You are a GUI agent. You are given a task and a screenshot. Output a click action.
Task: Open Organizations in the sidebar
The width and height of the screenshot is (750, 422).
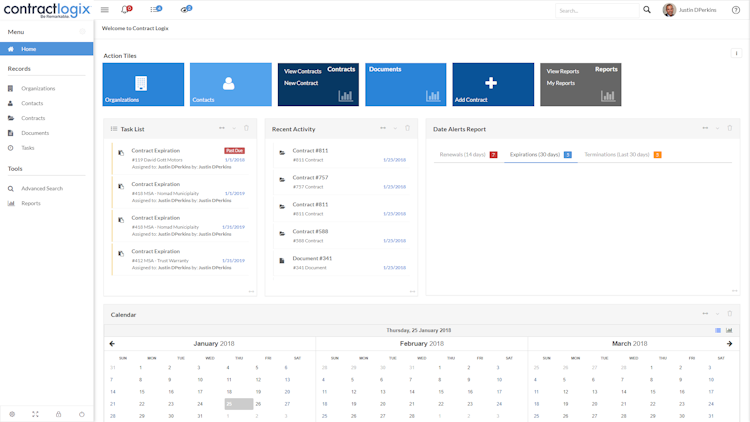click(38, 89)
